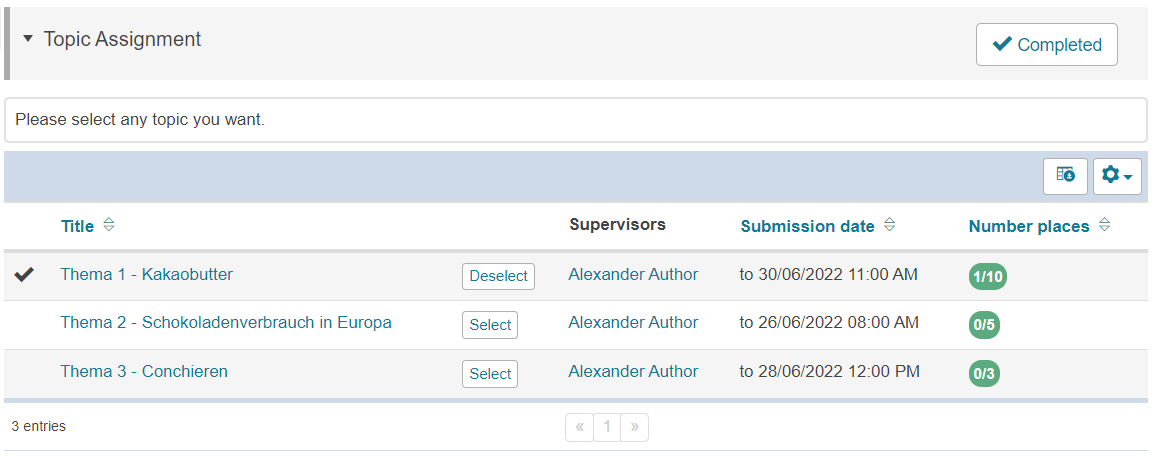Go to next page arrow
Screen dimensions: 1160x469
(634, 428)
